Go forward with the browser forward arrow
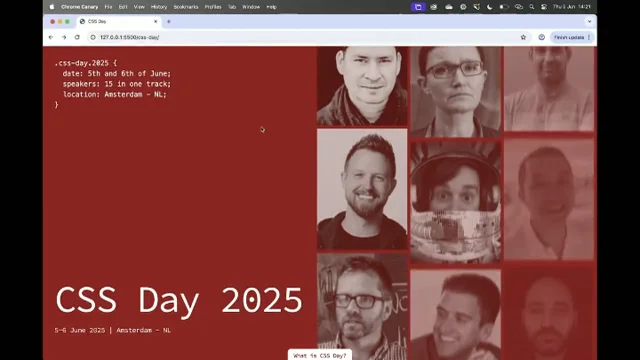 pyautogui.click(x=64, y=37)
